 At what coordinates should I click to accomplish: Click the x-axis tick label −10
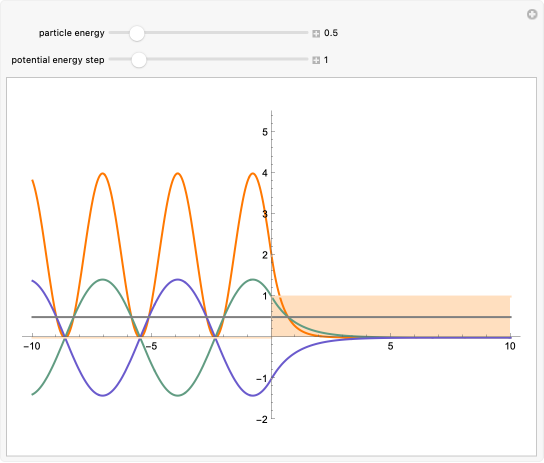(x=32, y=346)
